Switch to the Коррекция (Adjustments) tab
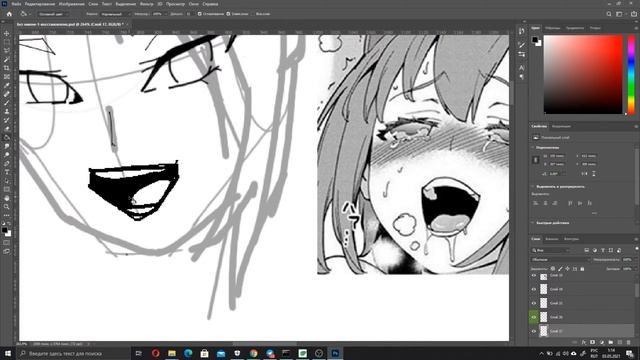Viewport: 640px width, 360px height. (561, 127)
